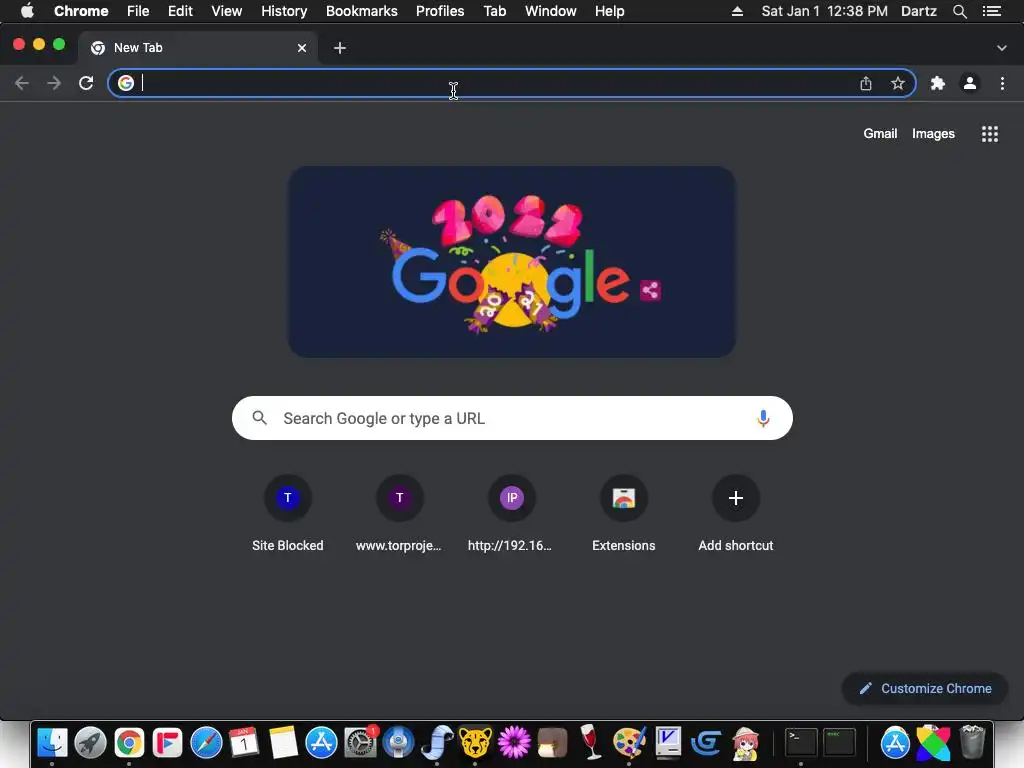Open the Images link
1024x768 pixels.
point(933,133)
